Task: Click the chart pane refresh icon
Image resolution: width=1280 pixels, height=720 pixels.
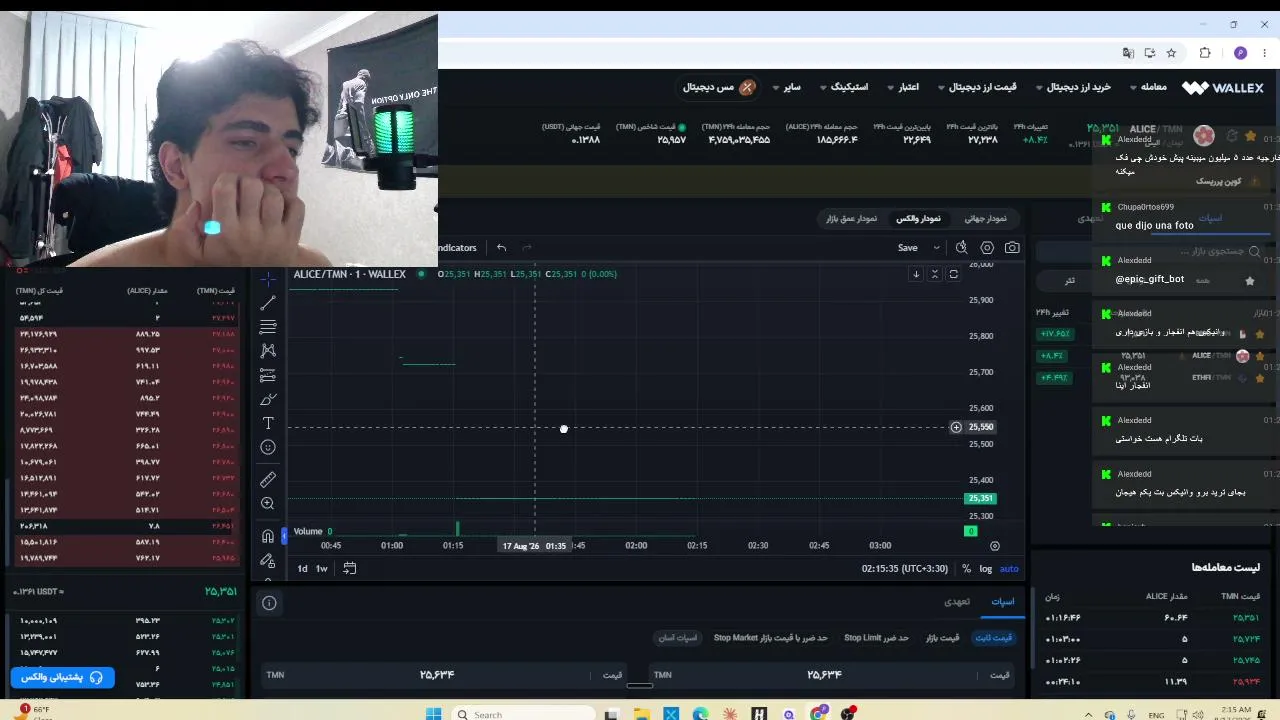Action: coord(953,274)
